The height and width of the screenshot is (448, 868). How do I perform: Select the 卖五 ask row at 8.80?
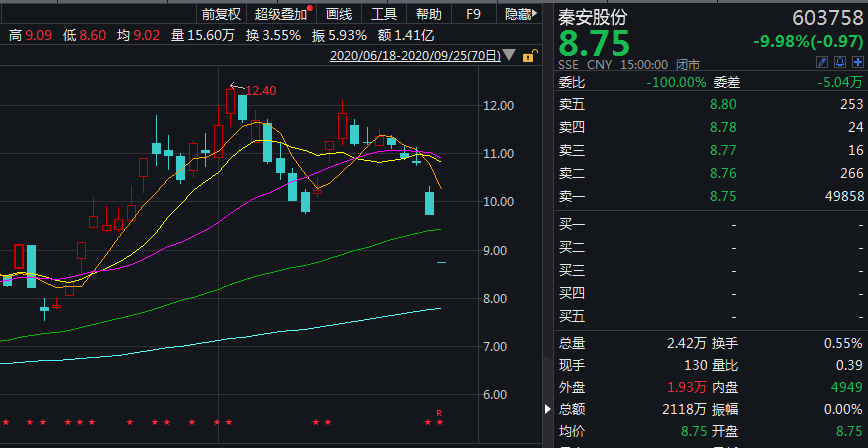(711, 104)
